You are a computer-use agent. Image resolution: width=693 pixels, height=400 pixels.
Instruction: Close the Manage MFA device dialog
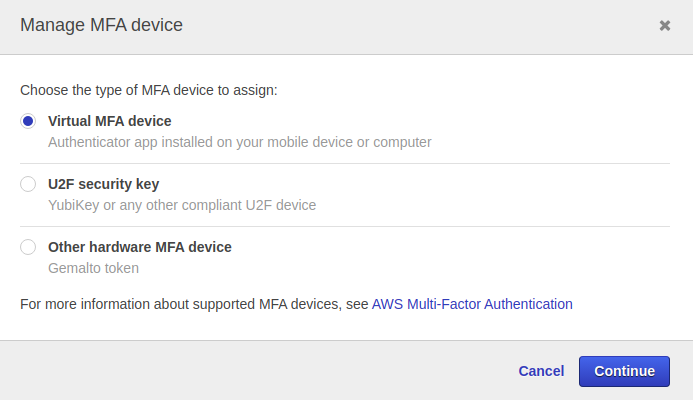click(665, 26)
